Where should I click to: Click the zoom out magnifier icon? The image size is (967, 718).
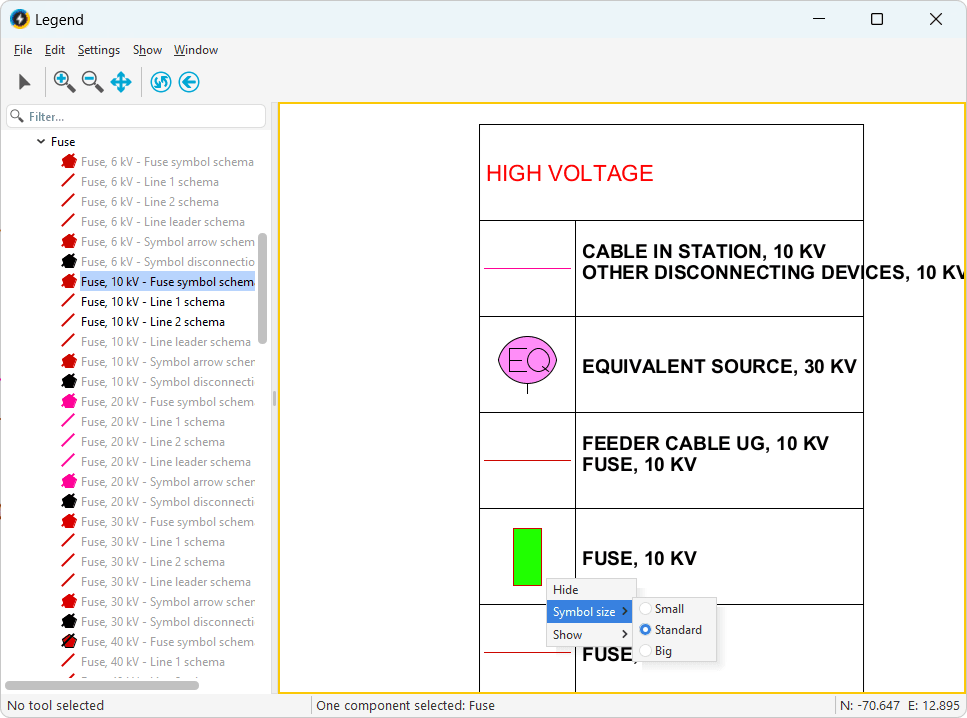[93, 82]
